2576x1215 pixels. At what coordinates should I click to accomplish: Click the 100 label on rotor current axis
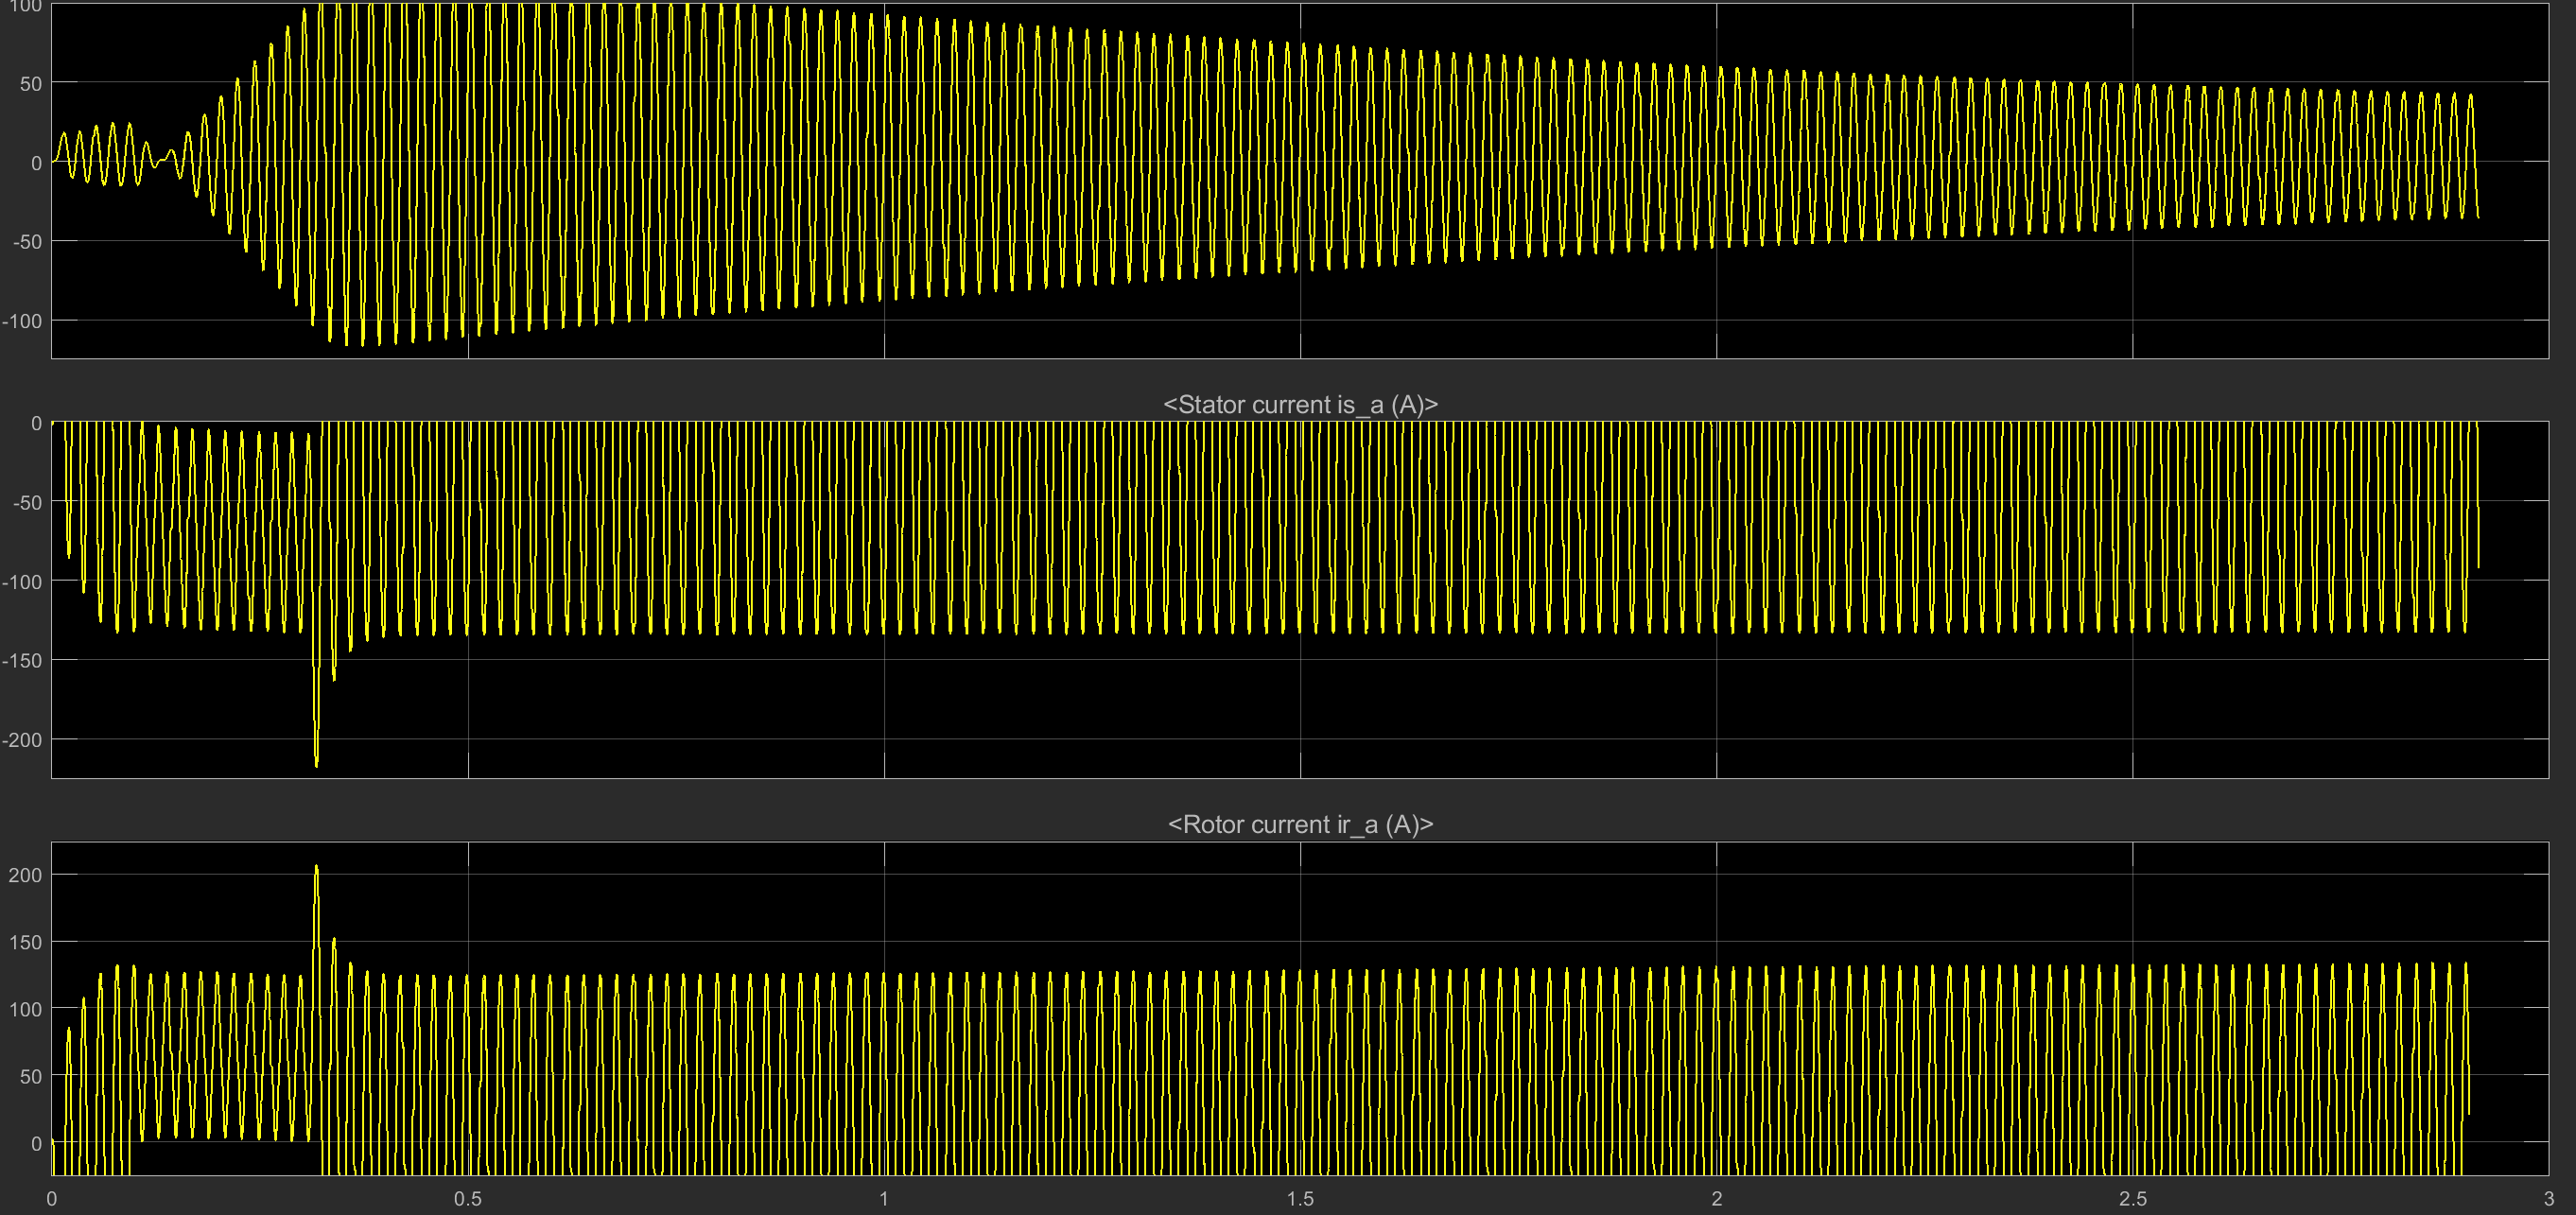tap(25, 1009)
